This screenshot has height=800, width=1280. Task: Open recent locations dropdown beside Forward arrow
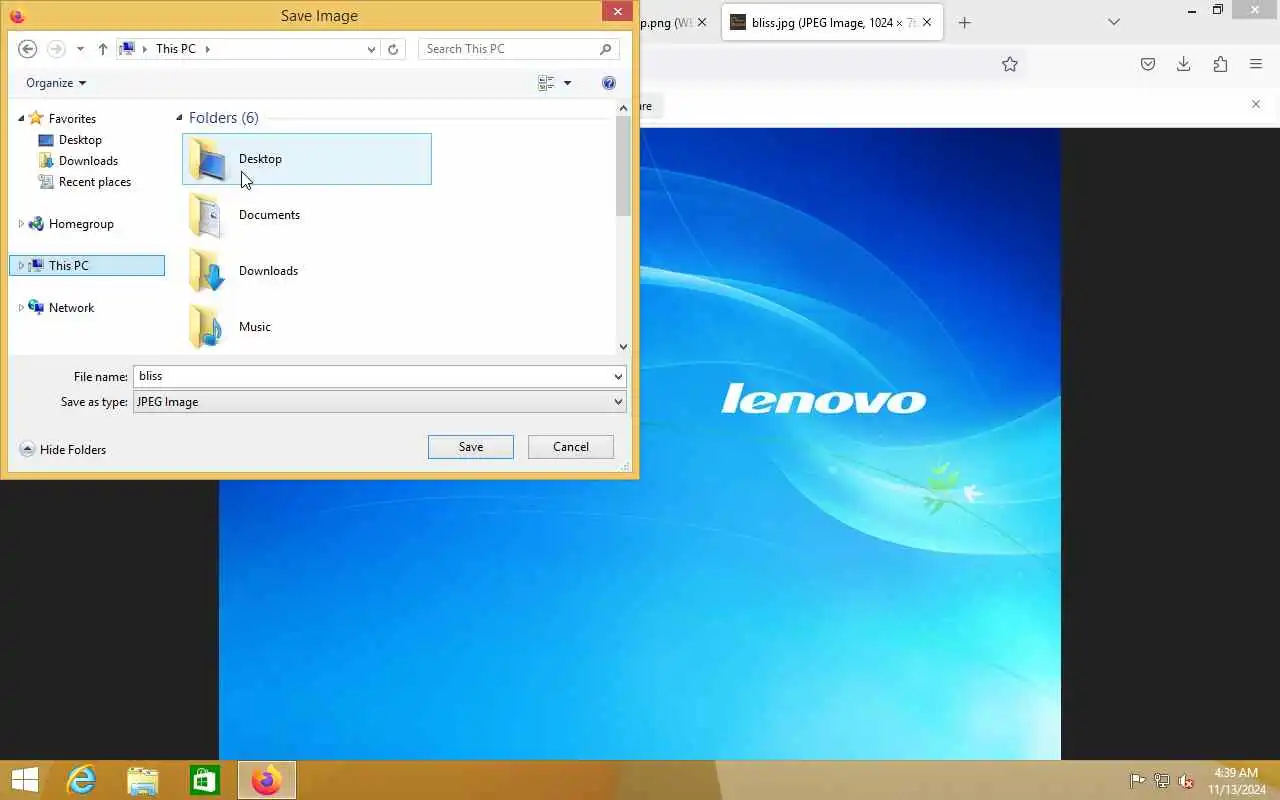(x=80, y=49)
